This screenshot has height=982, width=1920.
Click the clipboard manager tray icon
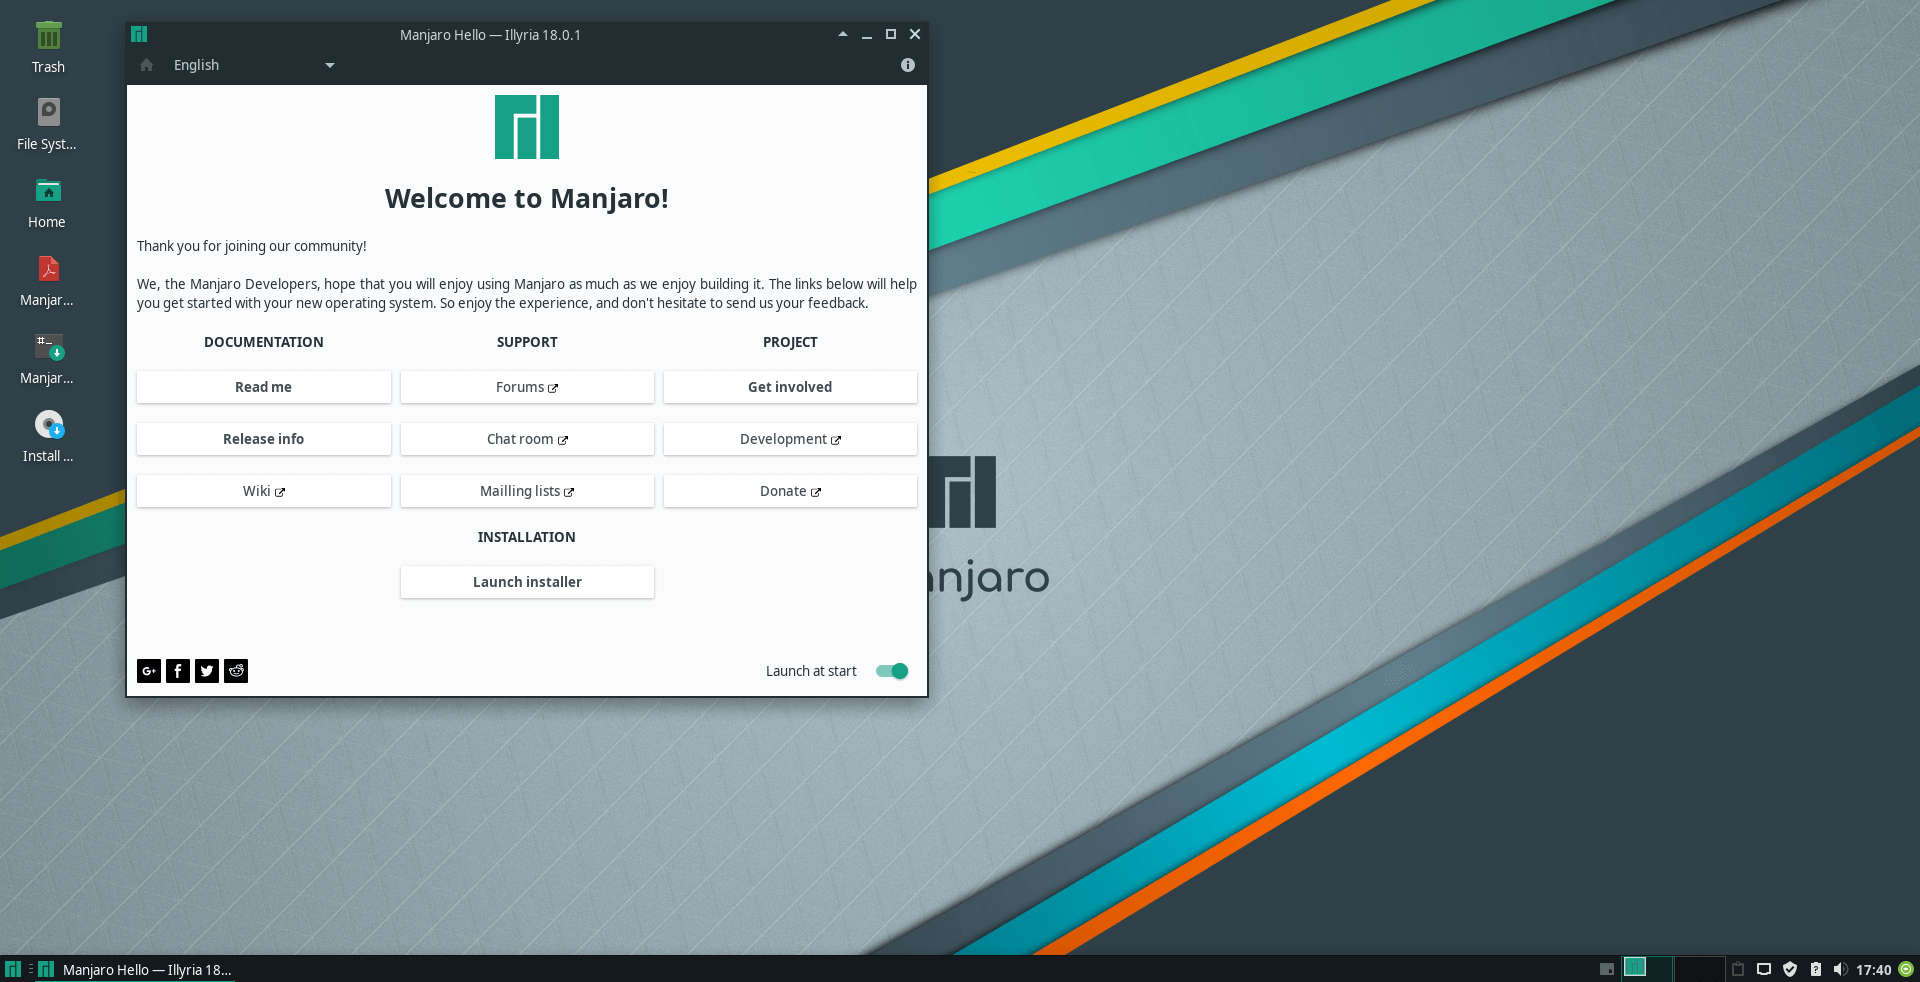pyautogui.click(x=1738, y=969)
